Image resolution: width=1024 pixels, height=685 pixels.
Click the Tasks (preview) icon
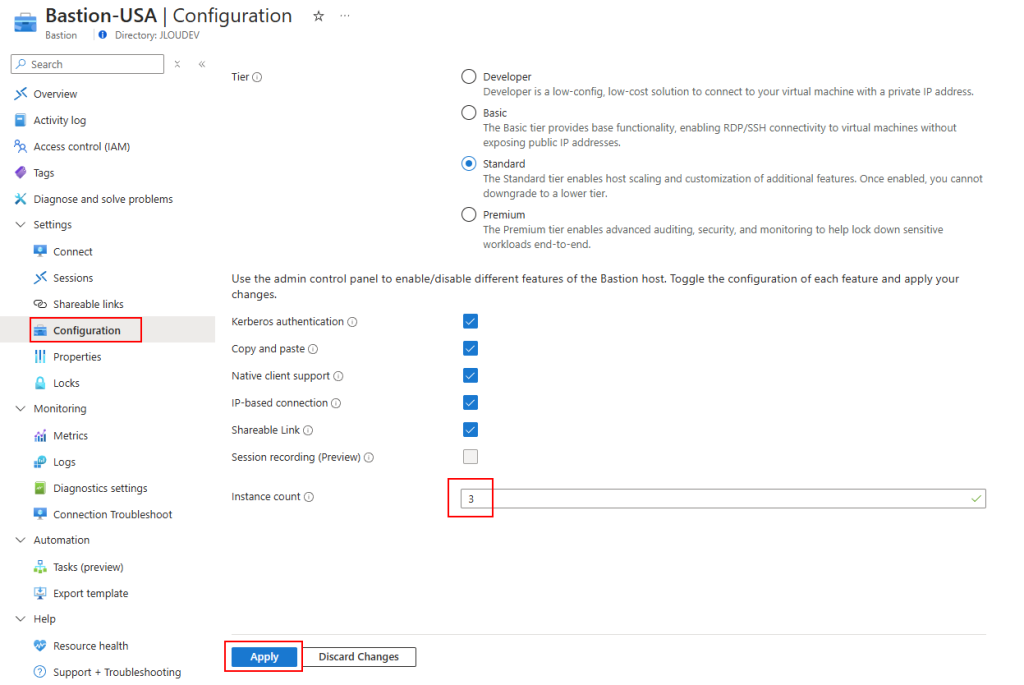(40, 567)
